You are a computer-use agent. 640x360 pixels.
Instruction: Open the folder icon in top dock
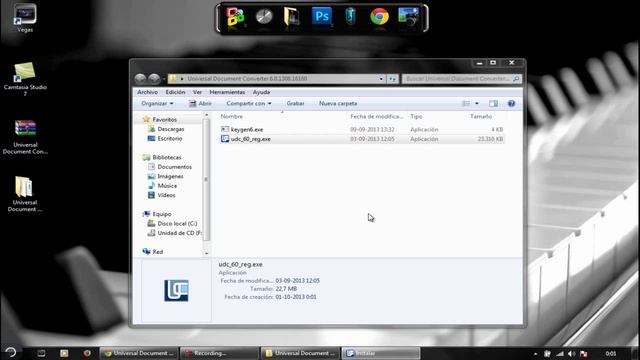(x=292, y=17)
